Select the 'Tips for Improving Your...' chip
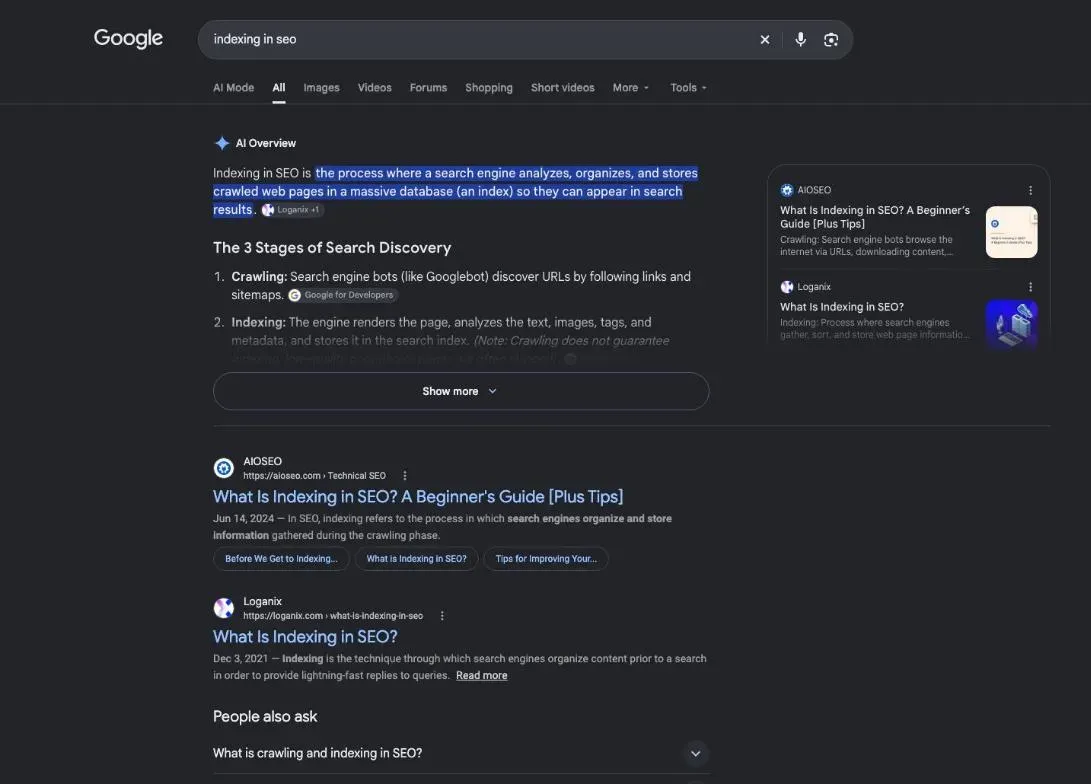The image size is (1091, 784). point(546,559)
